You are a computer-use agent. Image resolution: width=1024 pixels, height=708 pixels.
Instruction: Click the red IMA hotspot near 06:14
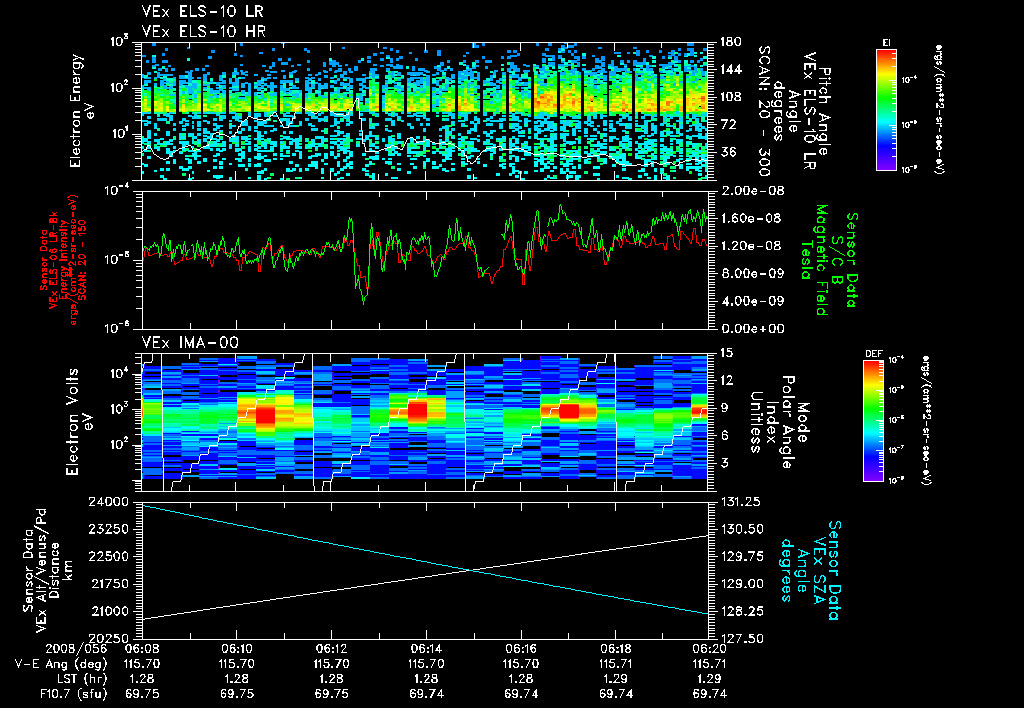click(x=417, y=411)
